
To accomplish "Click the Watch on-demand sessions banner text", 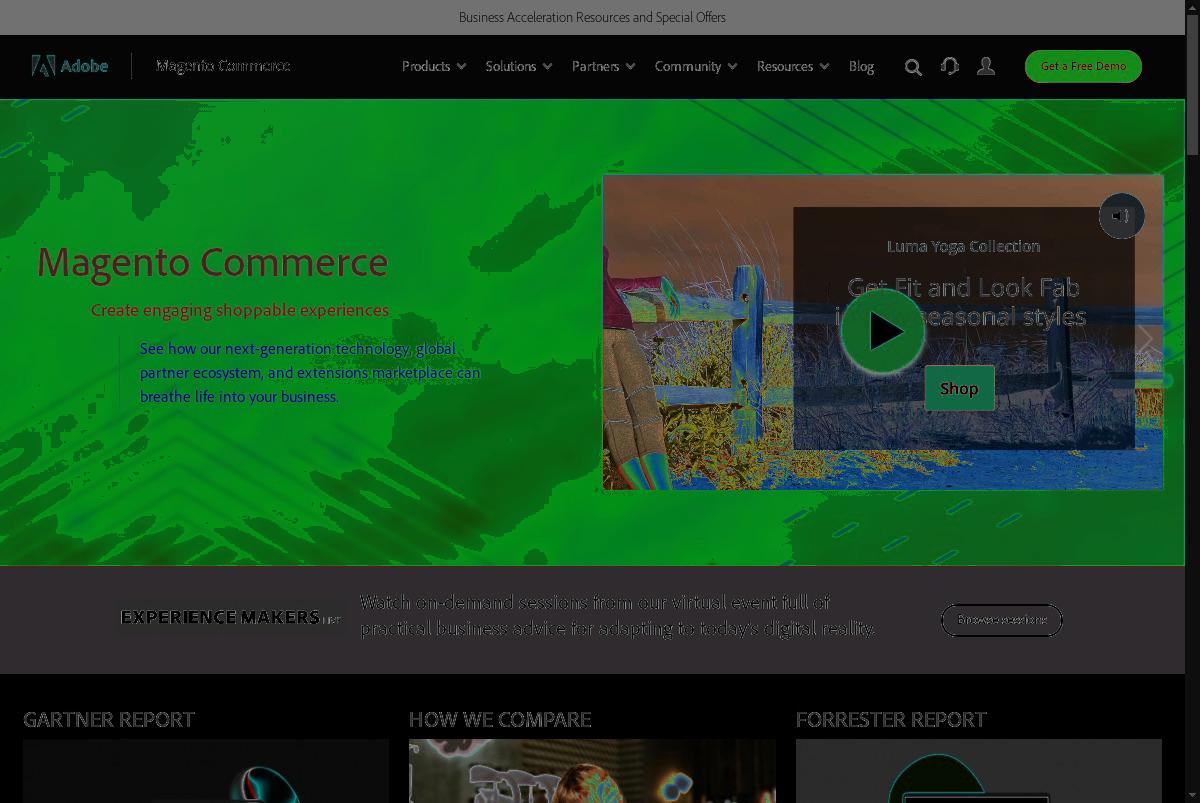I will [617, 615].
